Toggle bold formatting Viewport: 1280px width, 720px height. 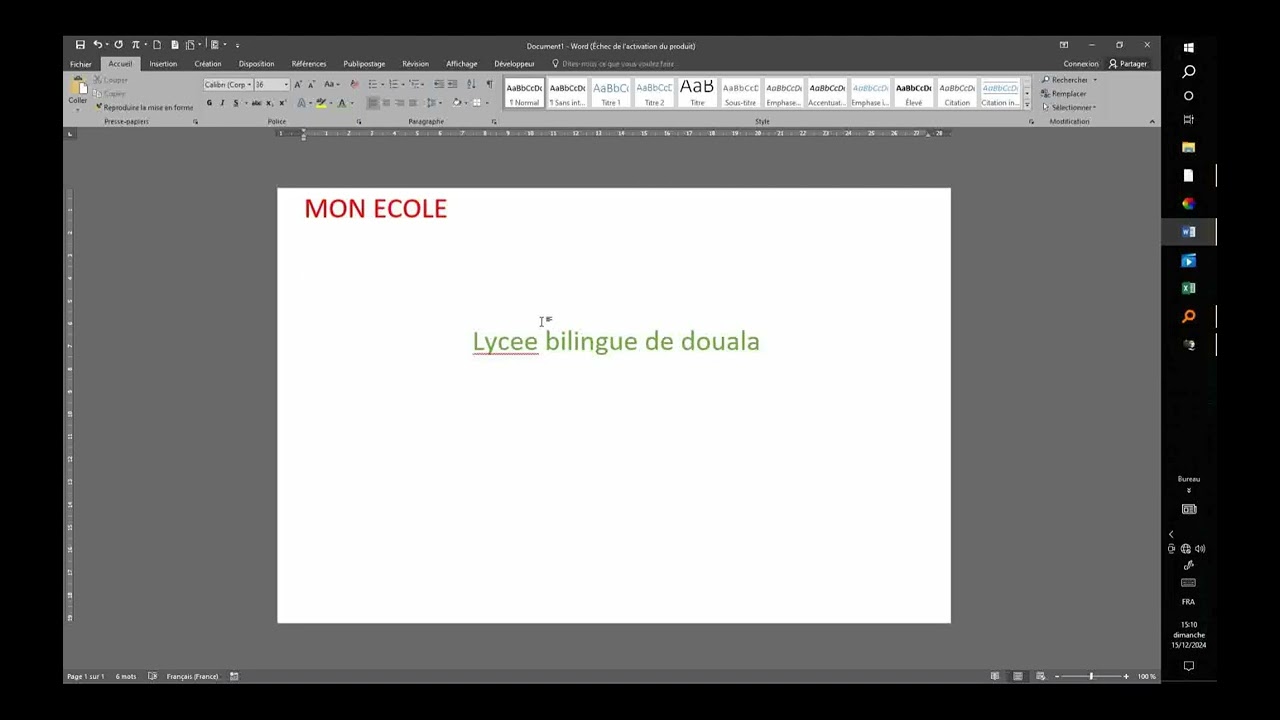(209, 103)
